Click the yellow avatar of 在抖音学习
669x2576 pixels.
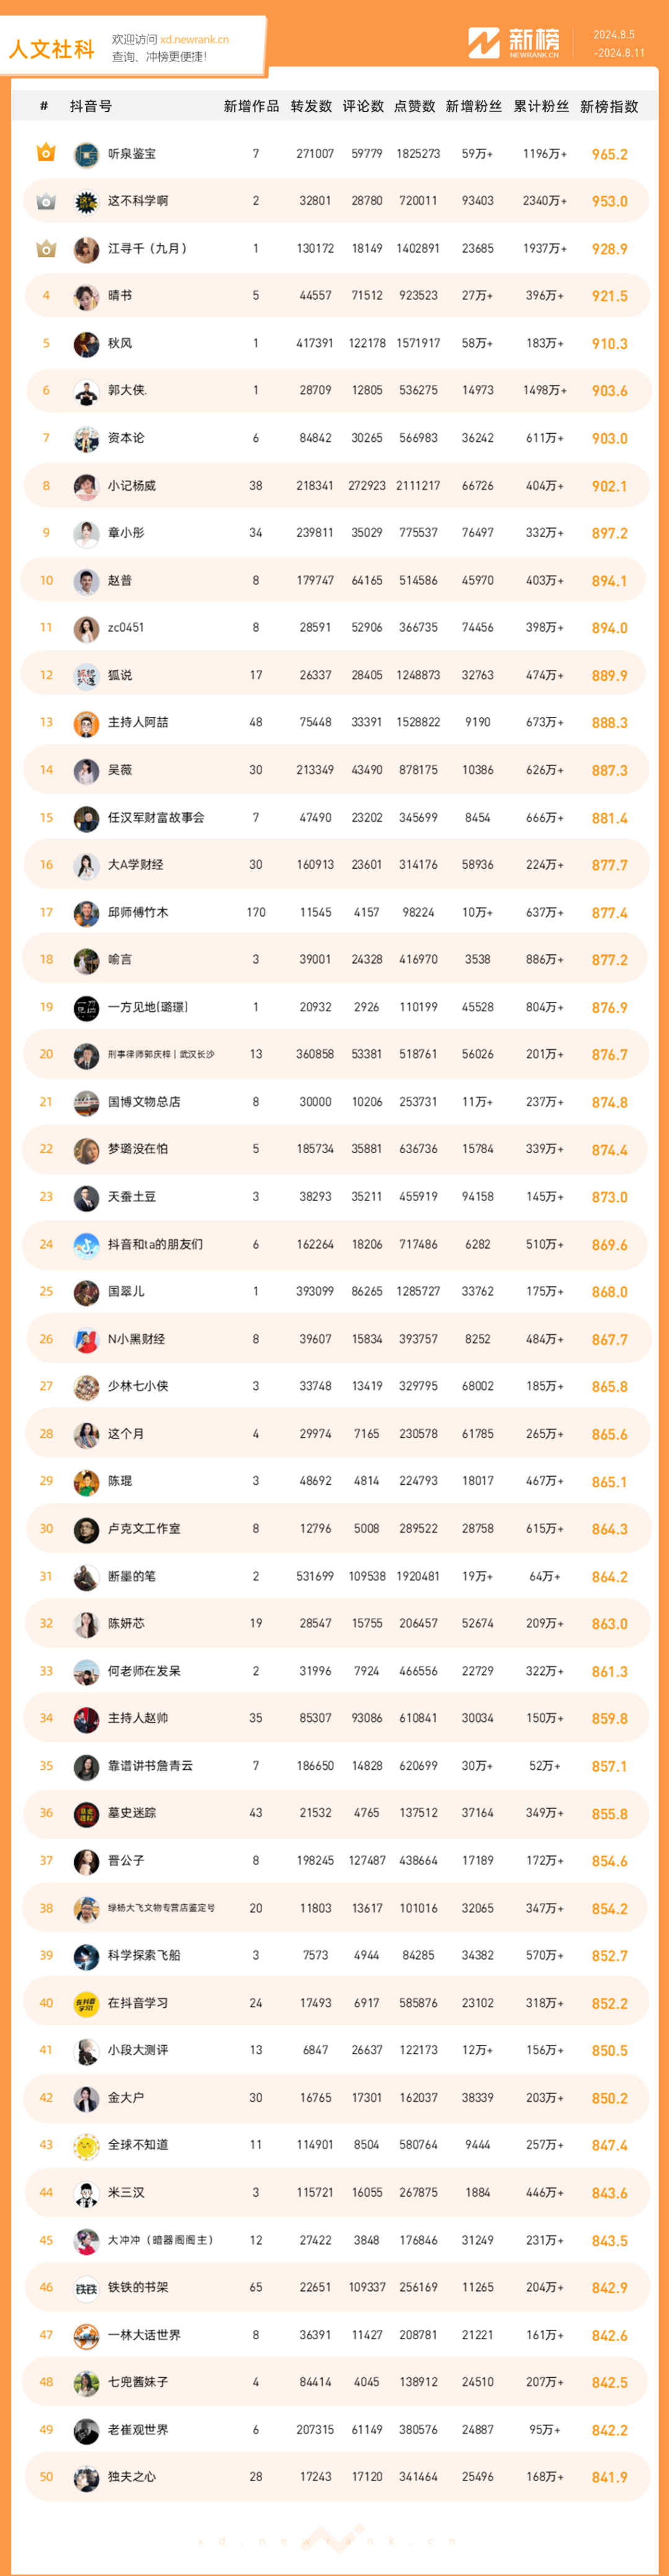tap(86, 2003)
